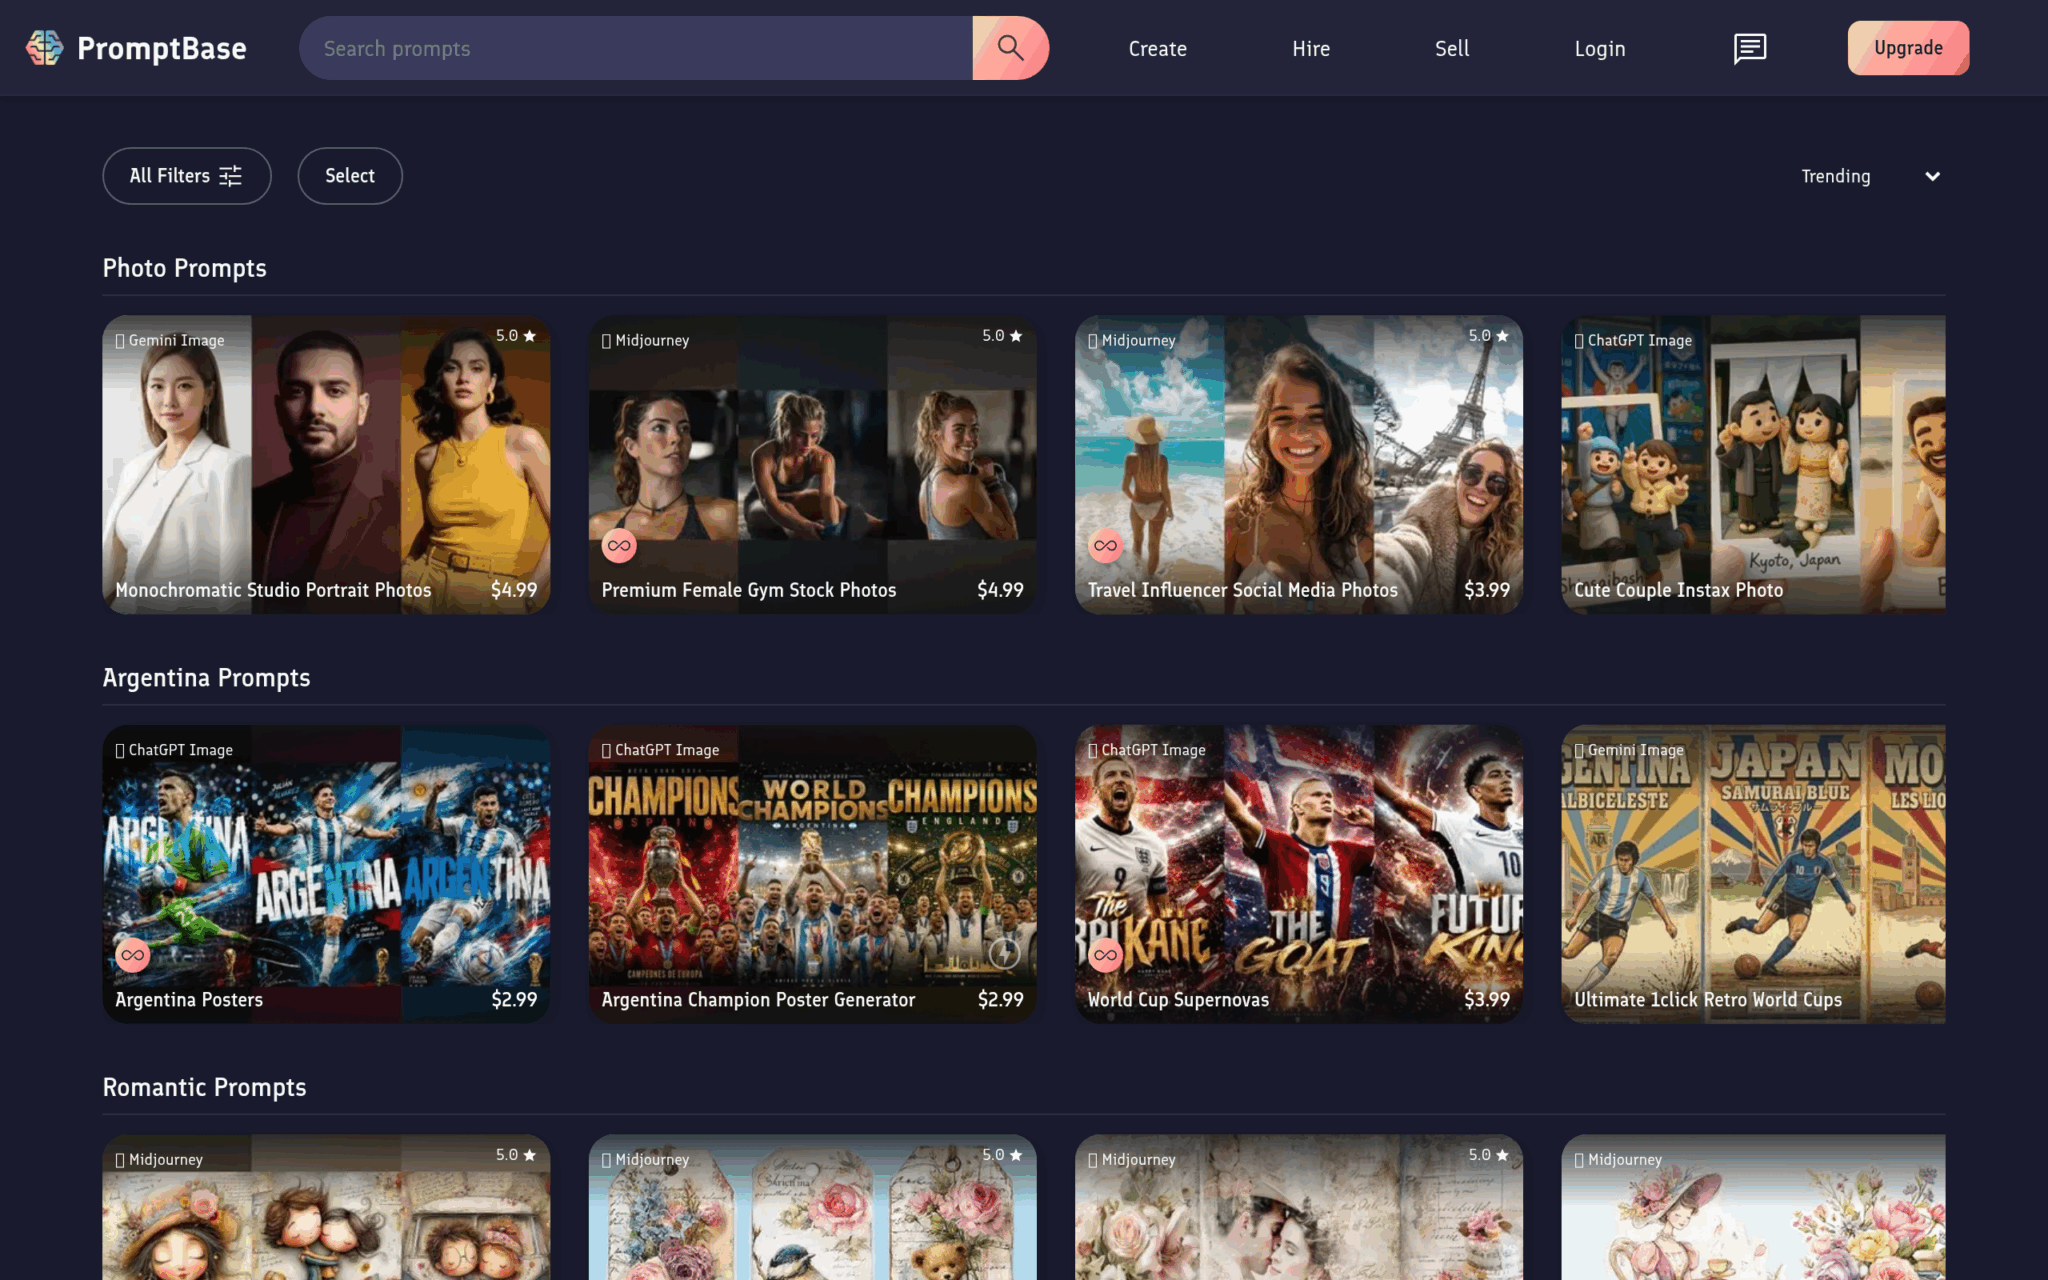Open Cute Couple Instax Photo card
This screenshot has width=2048, height=1280.
(x=1753, y=465)
